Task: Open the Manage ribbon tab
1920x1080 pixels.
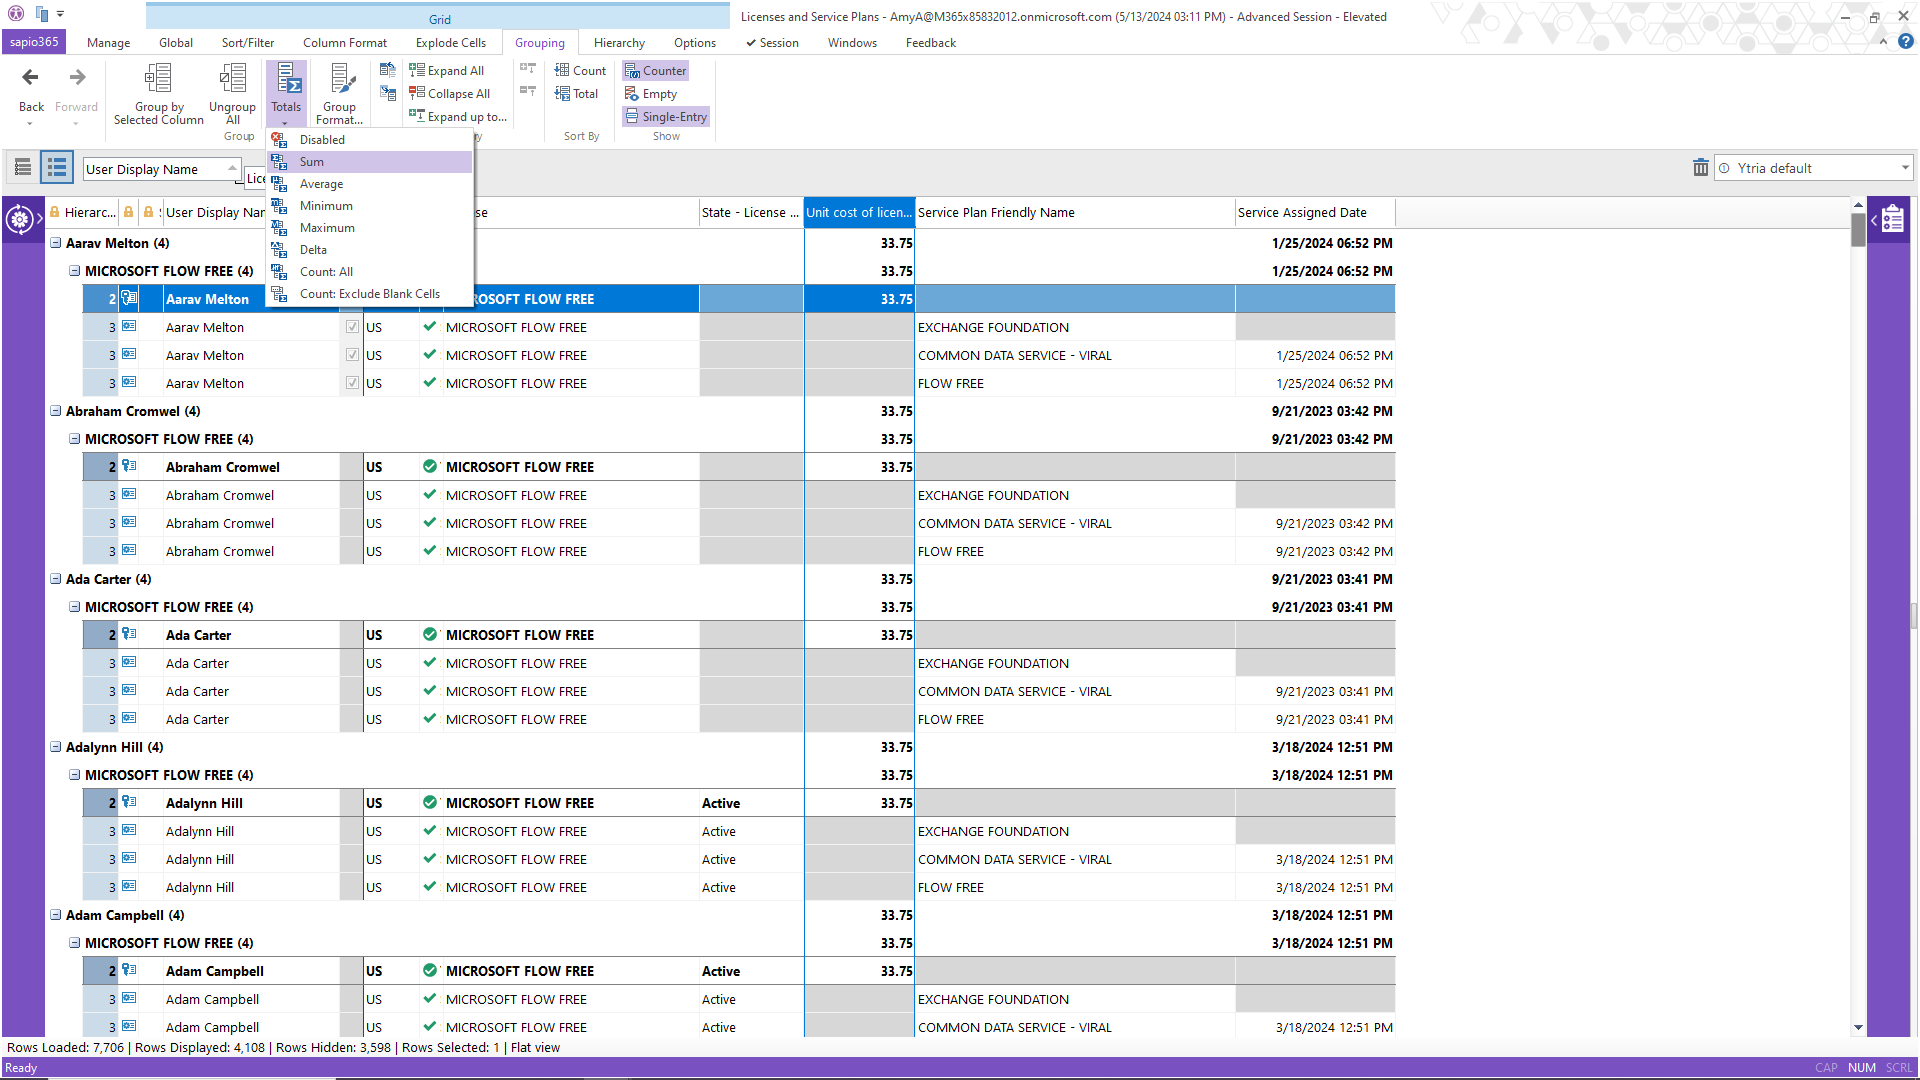Action: click(x=108, y=43)
